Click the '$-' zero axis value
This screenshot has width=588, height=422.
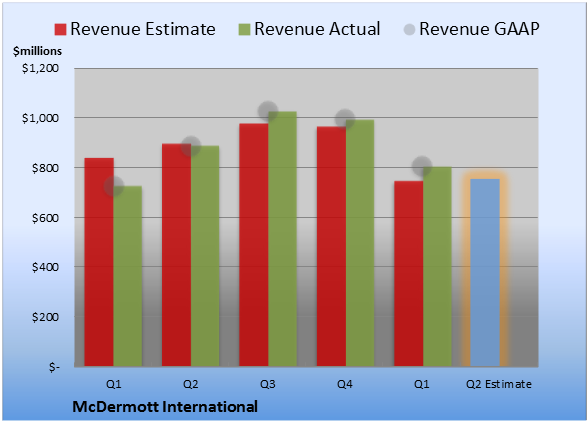pyautogui.click(x=54, y=367)
